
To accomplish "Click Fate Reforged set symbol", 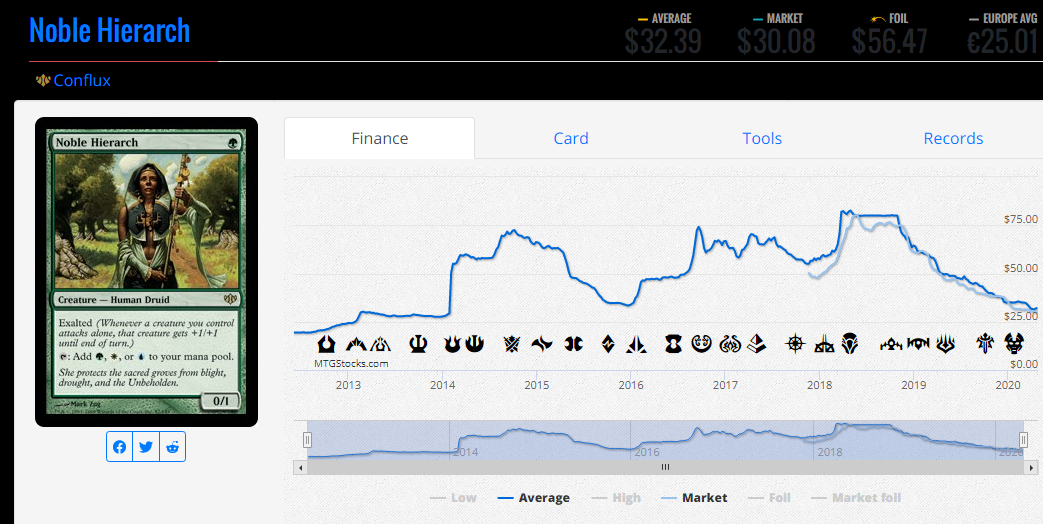I will click(x=542, y=344).
